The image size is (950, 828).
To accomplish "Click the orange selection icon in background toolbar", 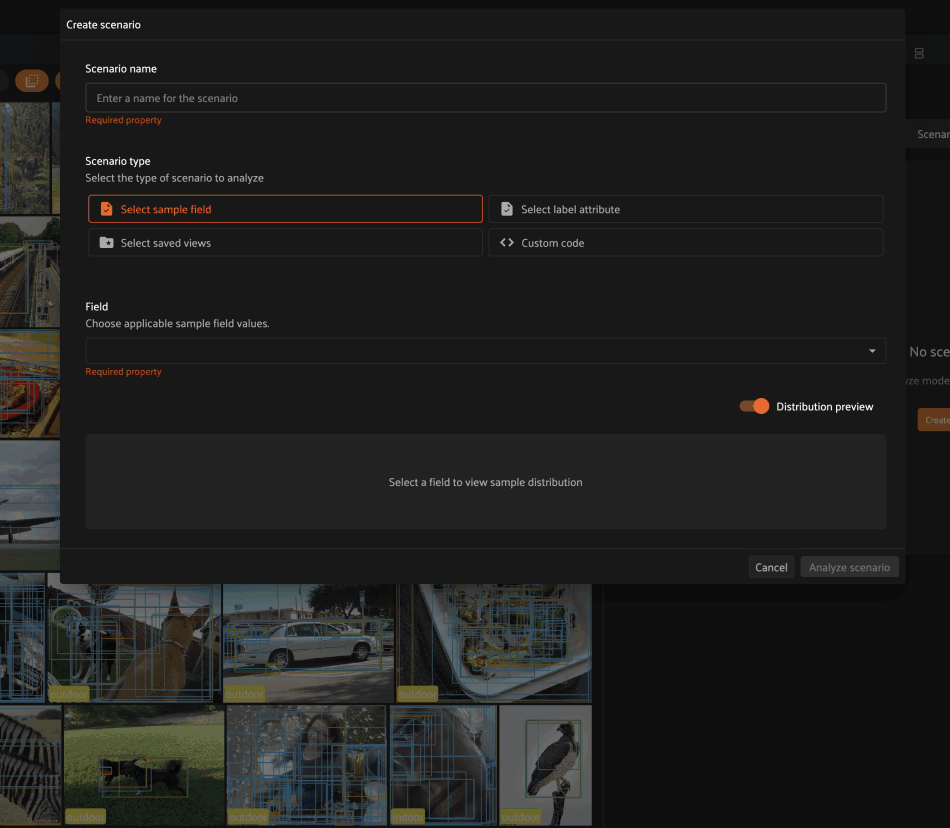I will pos(32,81).
